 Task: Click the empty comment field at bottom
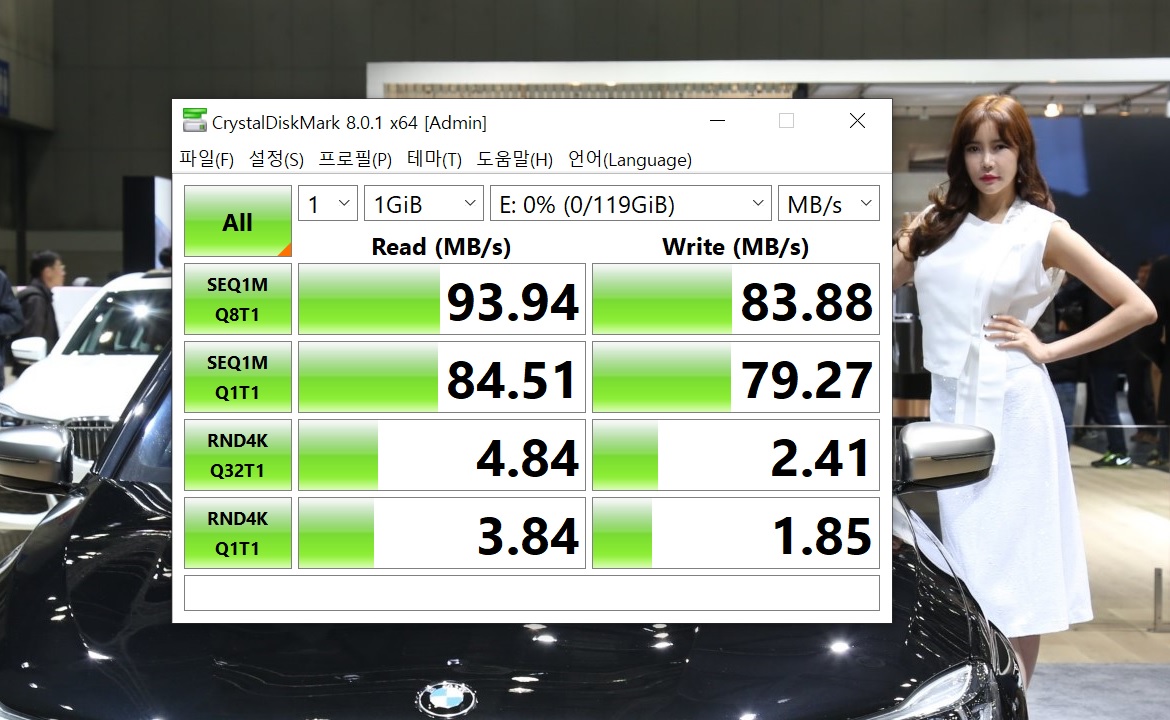tap(532, 593)
